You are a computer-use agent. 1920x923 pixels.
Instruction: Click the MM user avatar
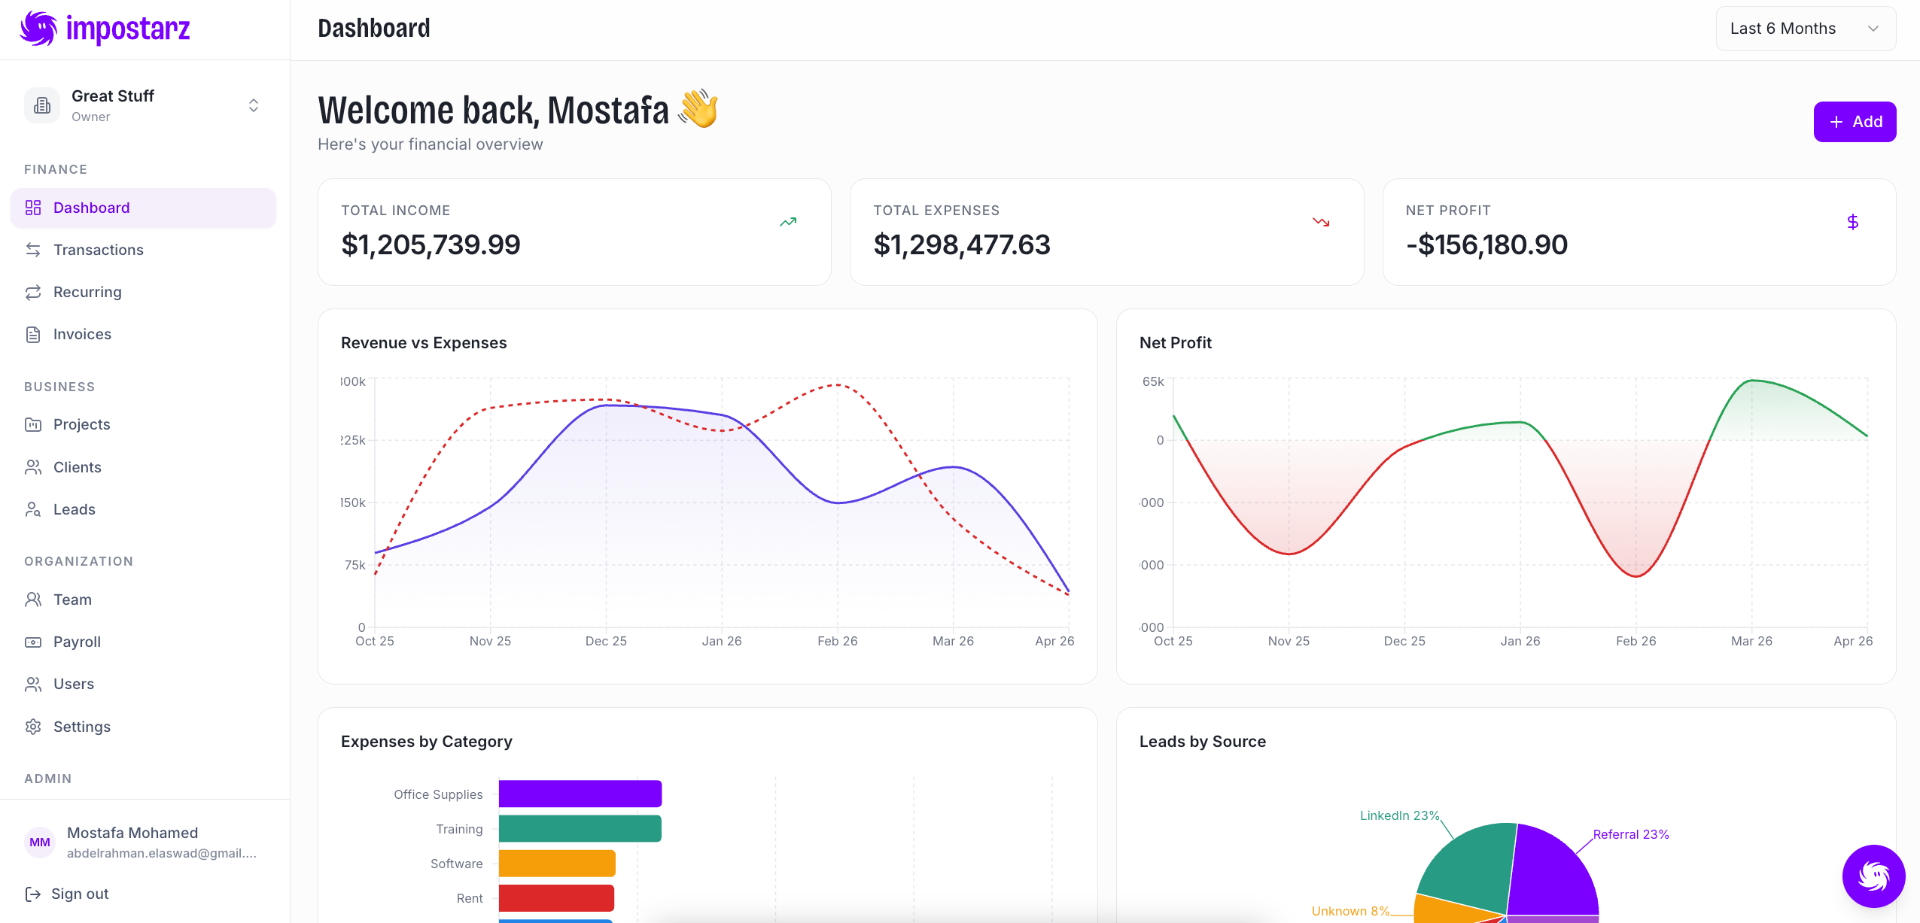40,842
